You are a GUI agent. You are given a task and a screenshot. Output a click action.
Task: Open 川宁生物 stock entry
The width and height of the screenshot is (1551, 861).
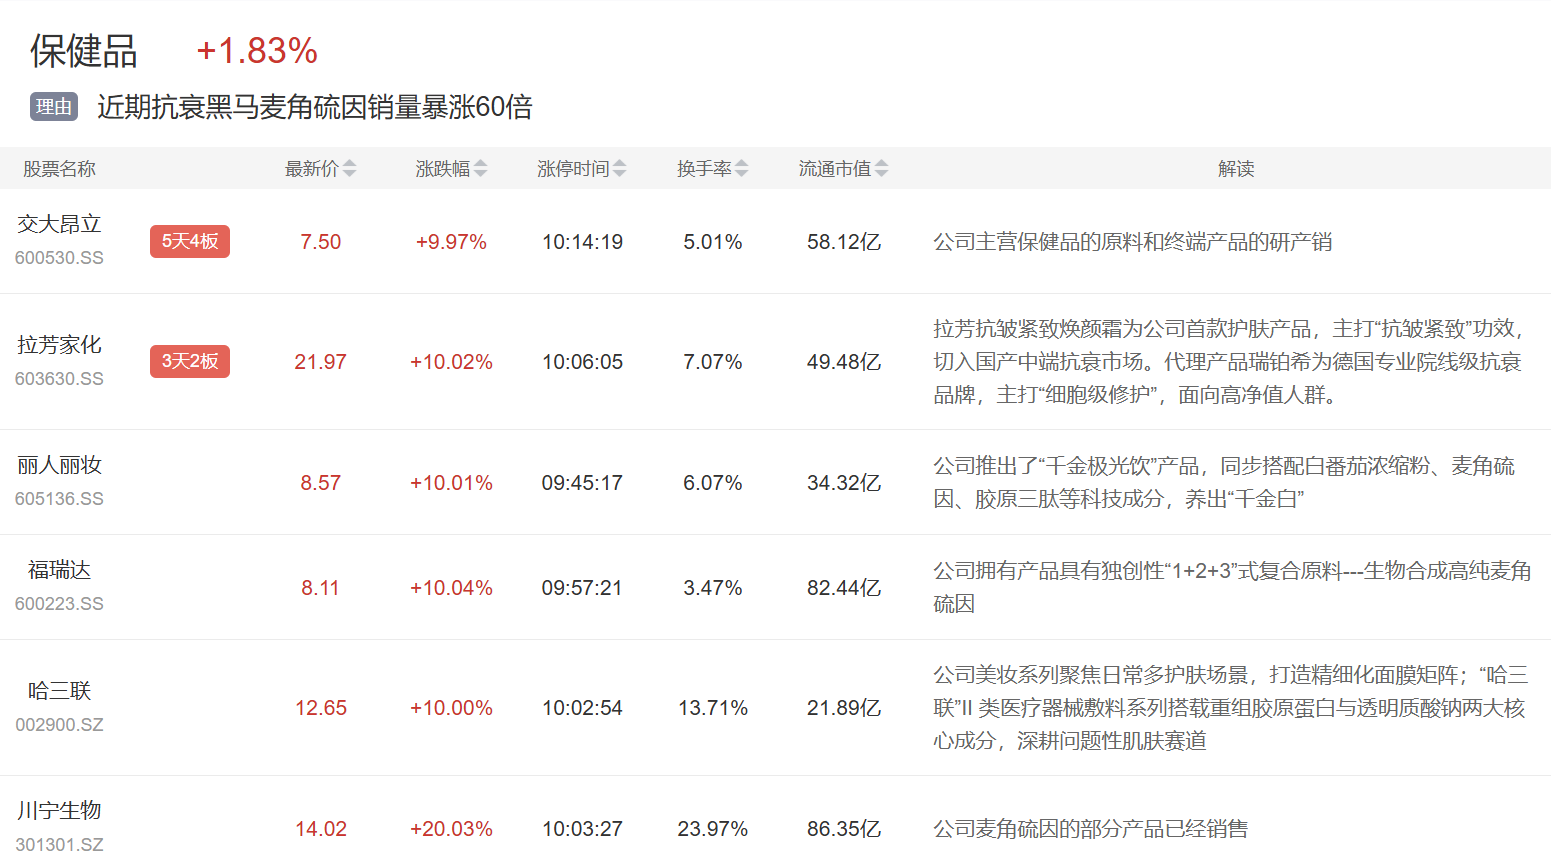click(x=59, y=810)
